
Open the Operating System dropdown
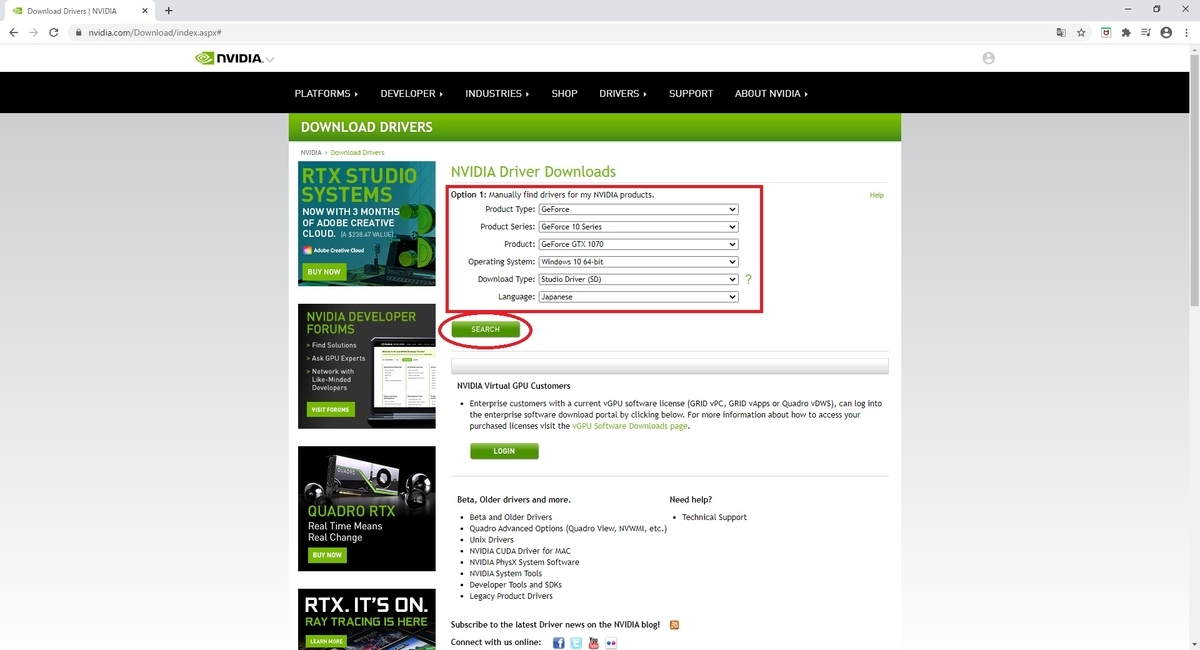638,262
